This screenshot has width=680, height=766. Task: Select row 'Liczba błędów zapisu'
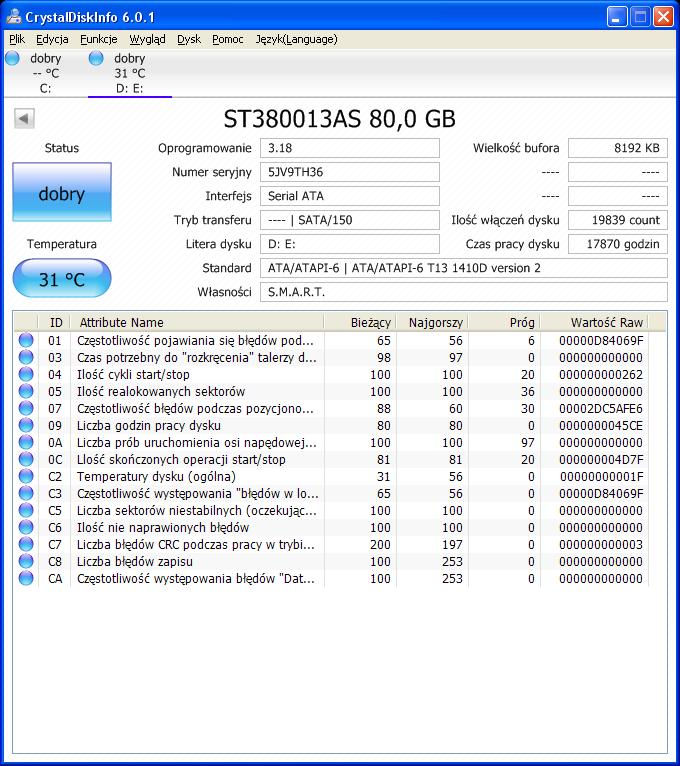coord(332,561)
